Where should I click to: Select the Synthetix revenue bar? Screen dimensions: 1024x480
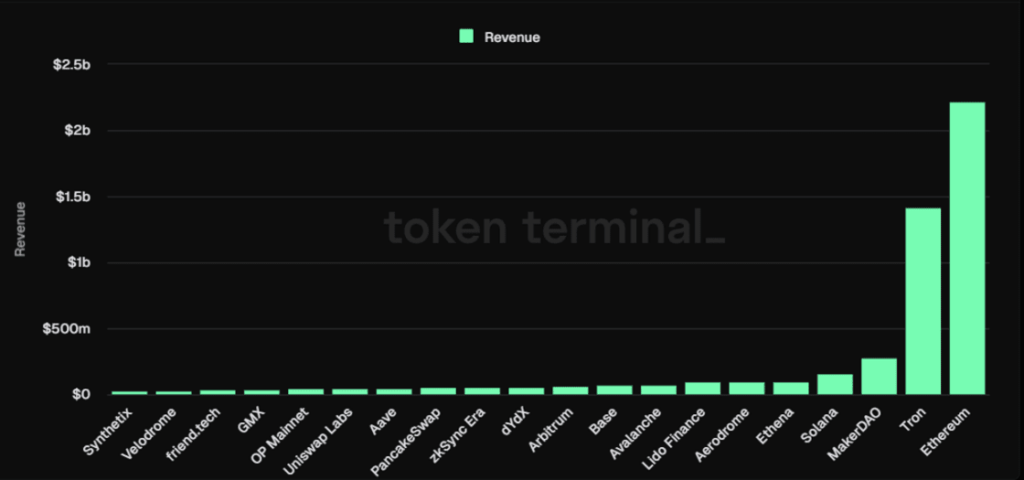(129, 393)
